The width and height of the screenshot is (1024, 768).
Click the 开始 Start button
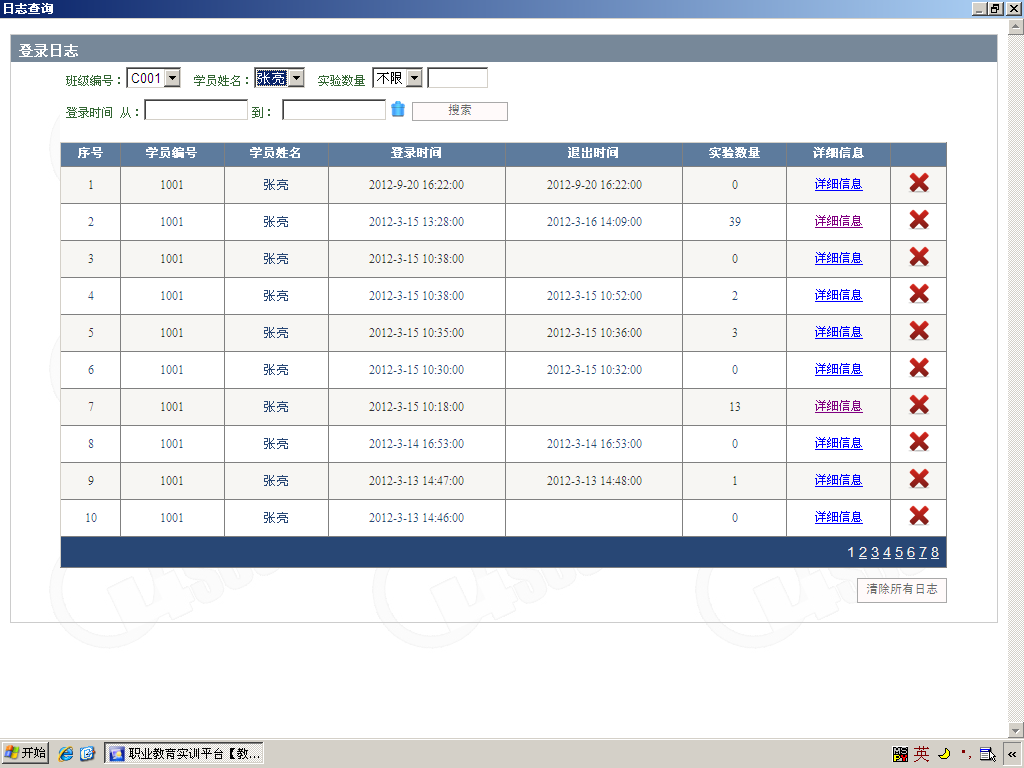25,753
